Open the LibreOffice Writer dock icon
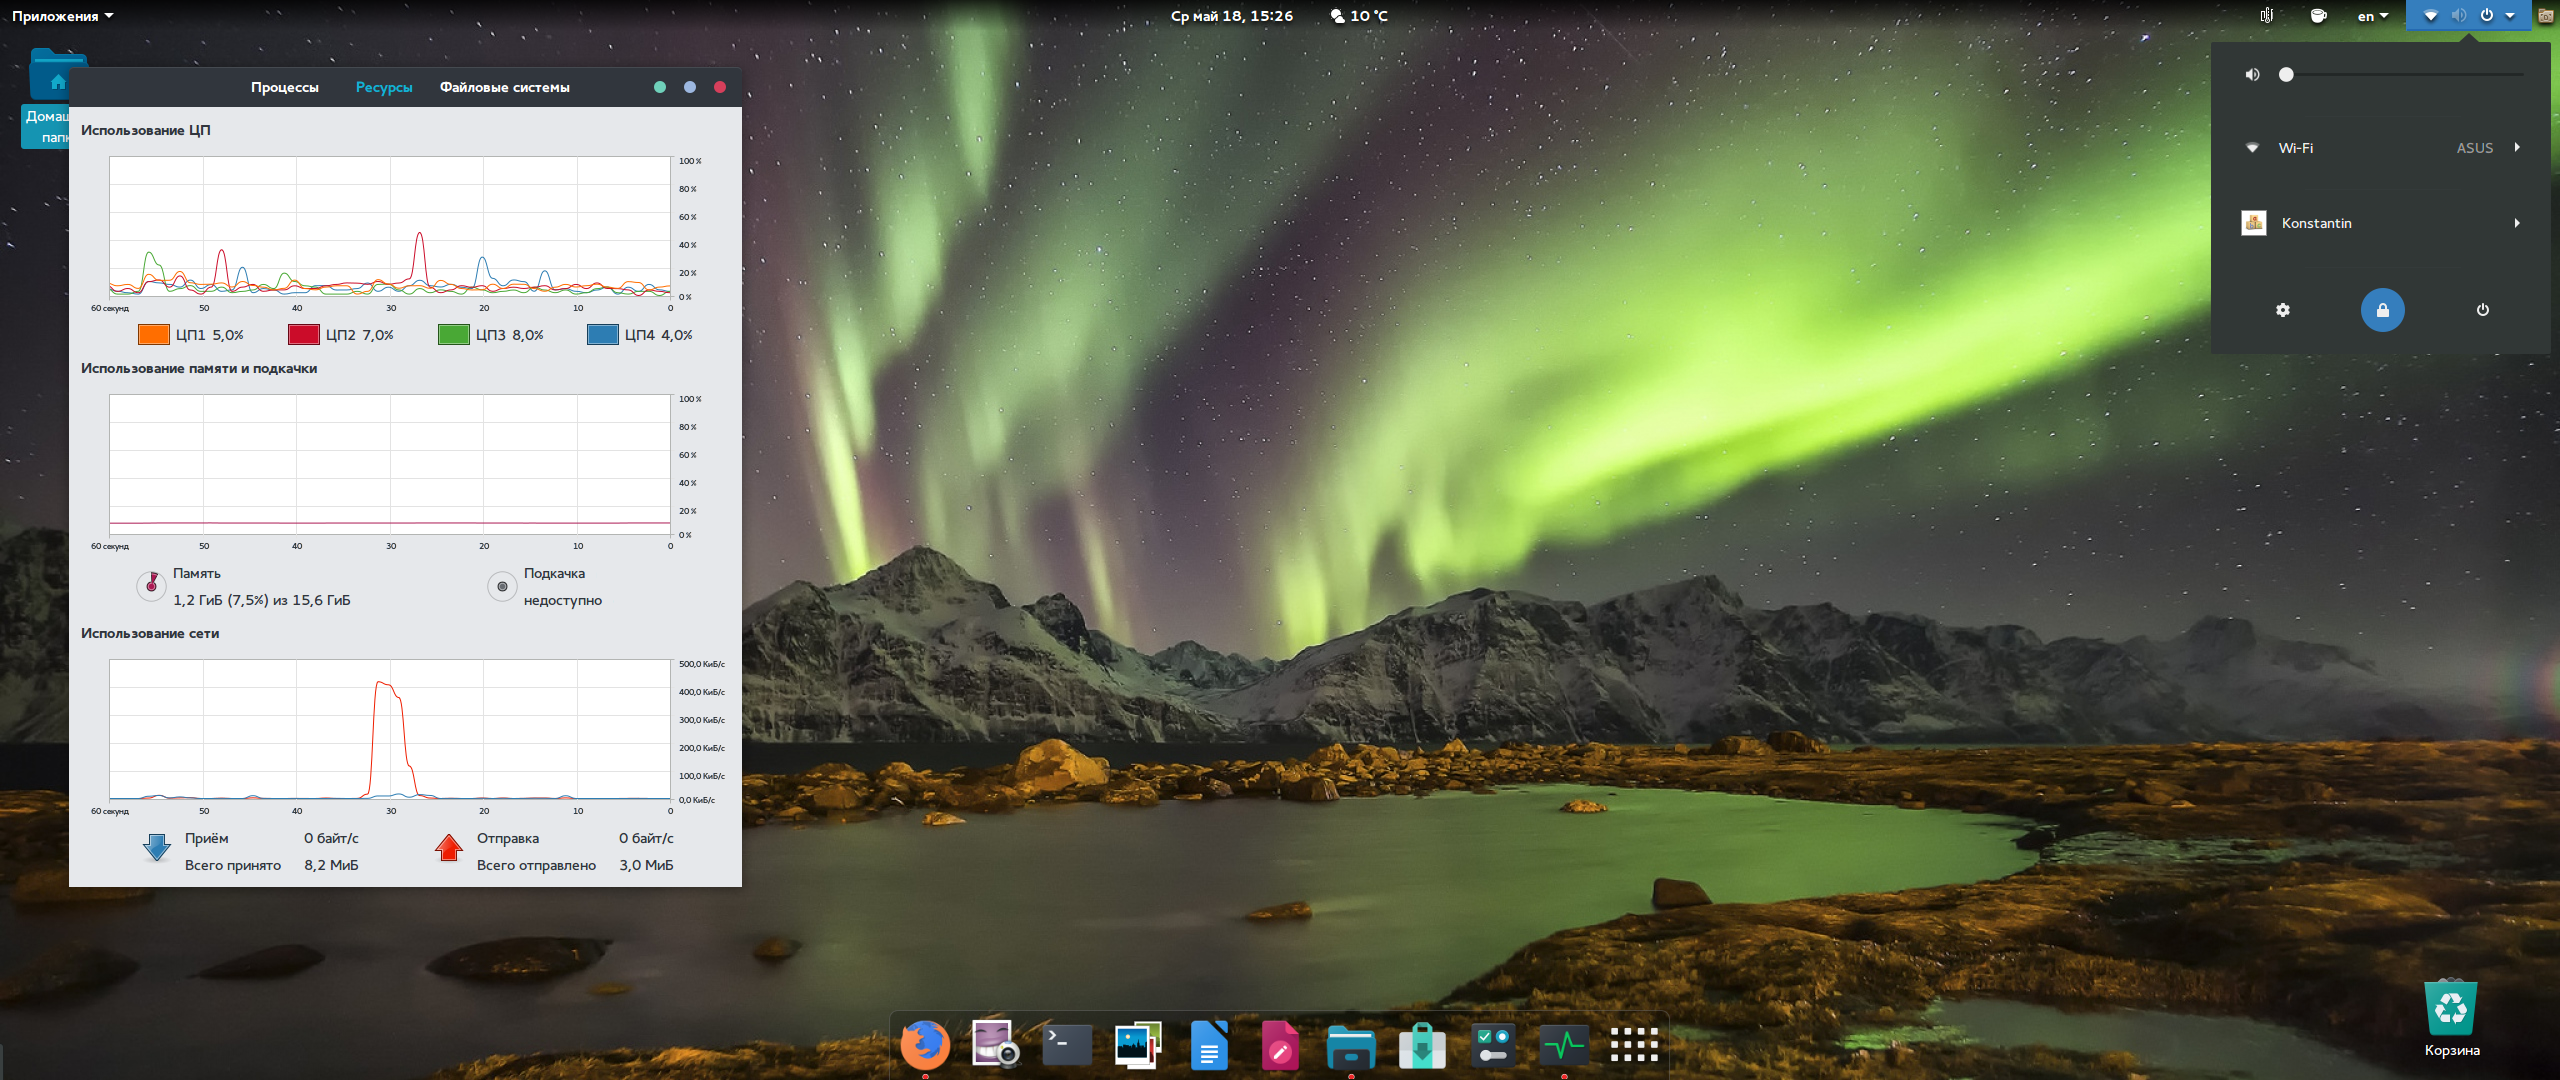Image resolution: width=2560 pixels, height=1080 pixels. click(1209, 1045)
